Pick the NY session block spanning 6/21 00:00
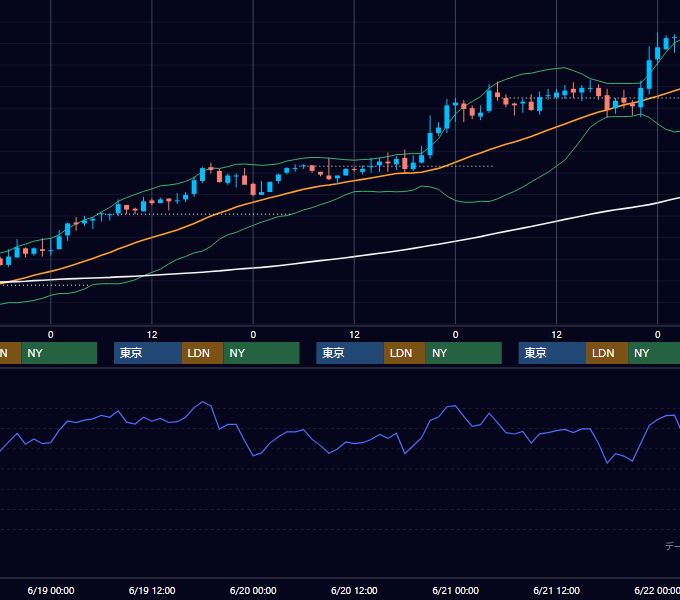 click(464, 353)
